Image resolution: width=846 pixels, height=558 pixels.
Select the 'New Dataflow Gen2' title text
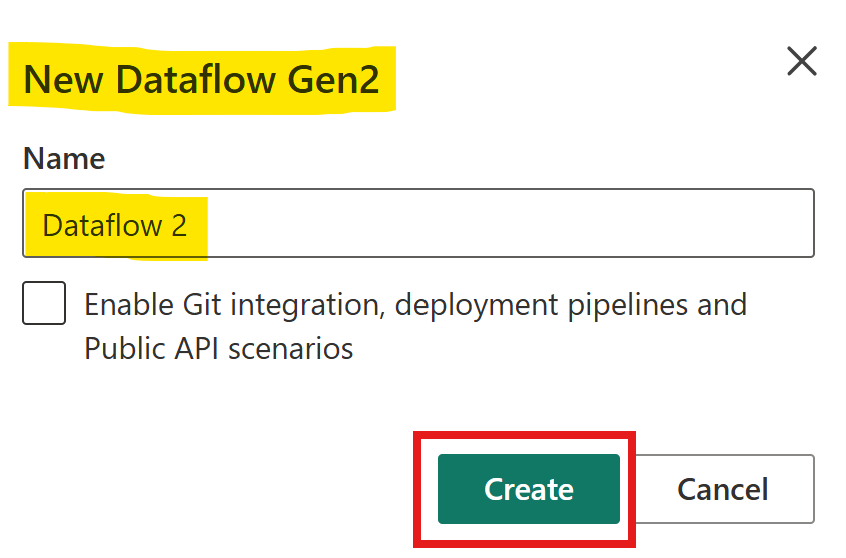202,80
